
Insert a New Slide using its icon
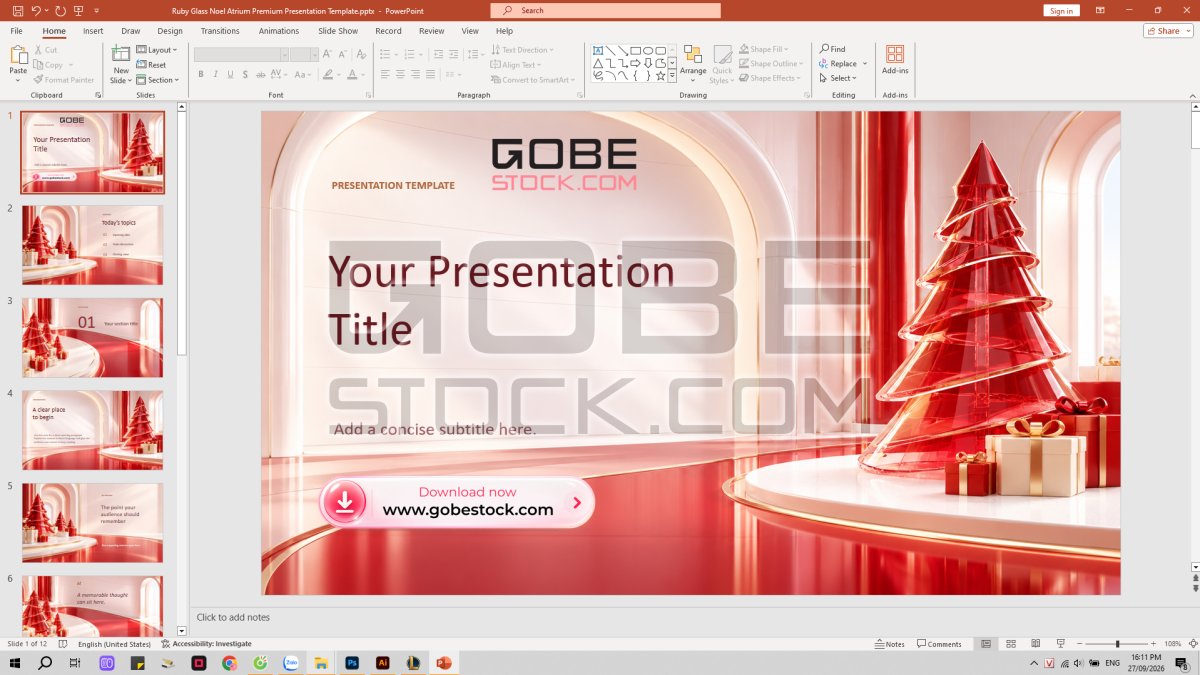click(x=121, y=54)
